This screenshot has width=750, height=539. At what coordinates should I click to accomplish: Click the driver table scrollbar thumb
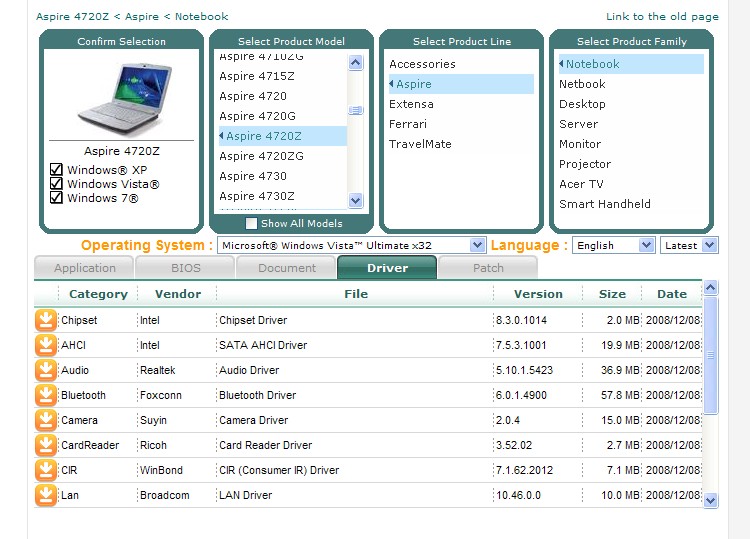click(711, 355)
